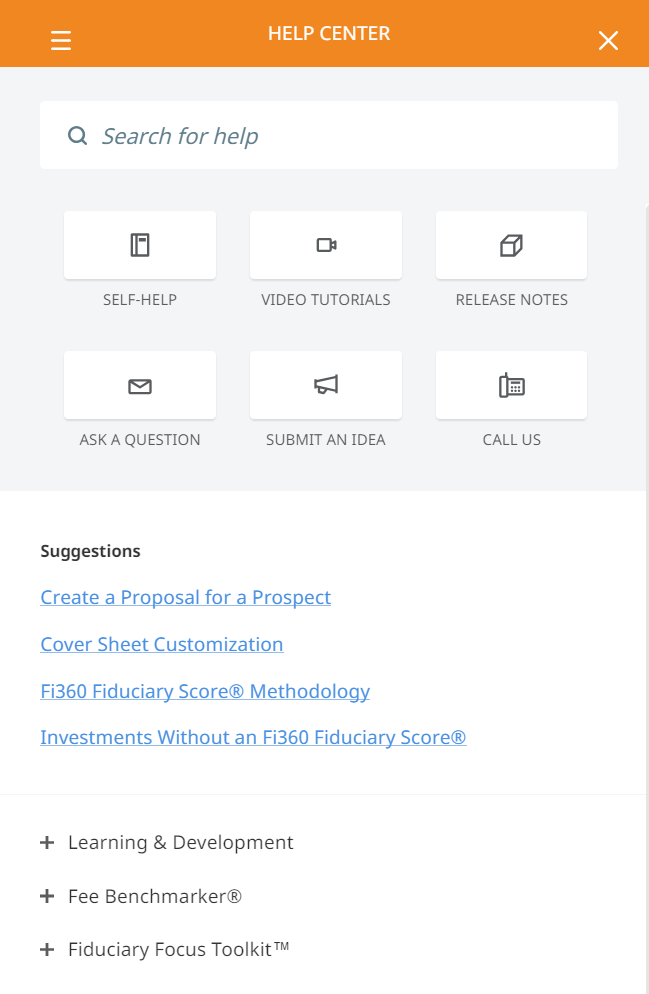Viewport: 649px width, 994px height.
Task: Expand the Fiduciary Focus Toolkit section
Action: click(47, 950)
